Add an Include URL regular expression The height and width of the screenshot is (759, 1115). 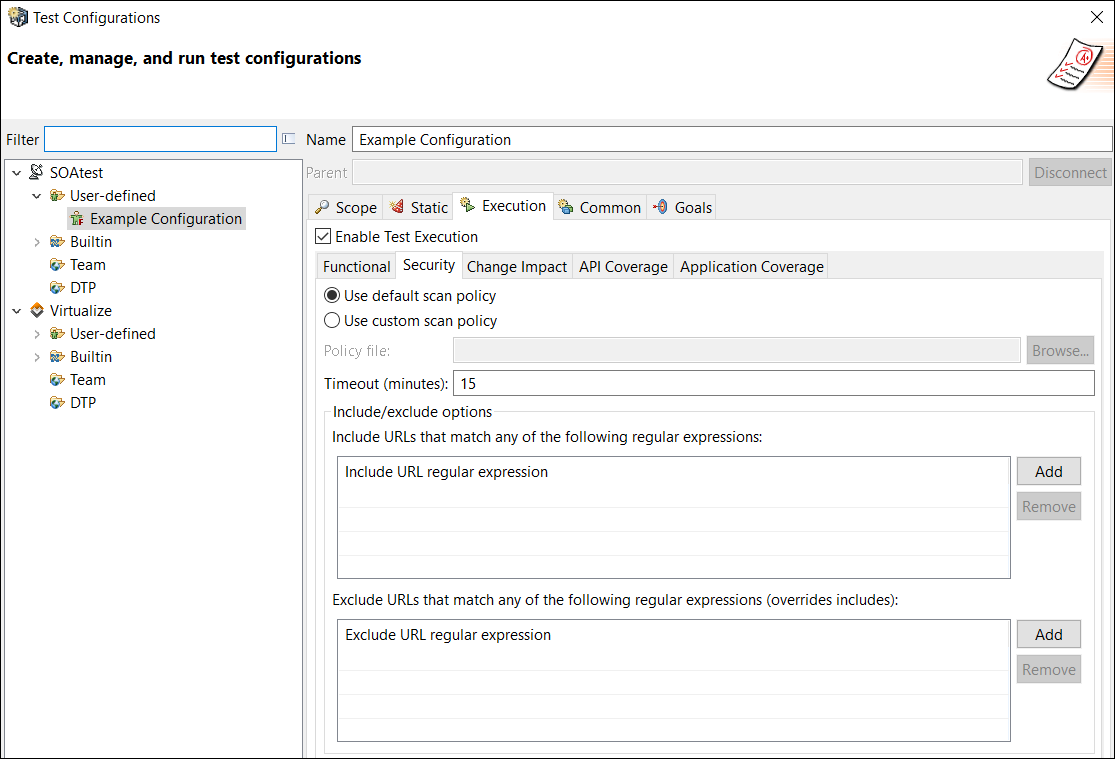click(x=1048, y=471)
